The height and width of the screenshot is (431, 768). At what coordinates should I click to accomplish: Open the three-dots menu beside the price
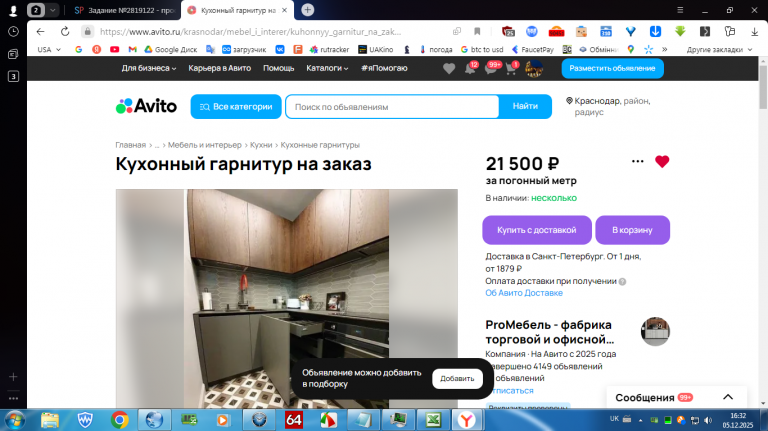pyautogui.click(x=637, y=161)
